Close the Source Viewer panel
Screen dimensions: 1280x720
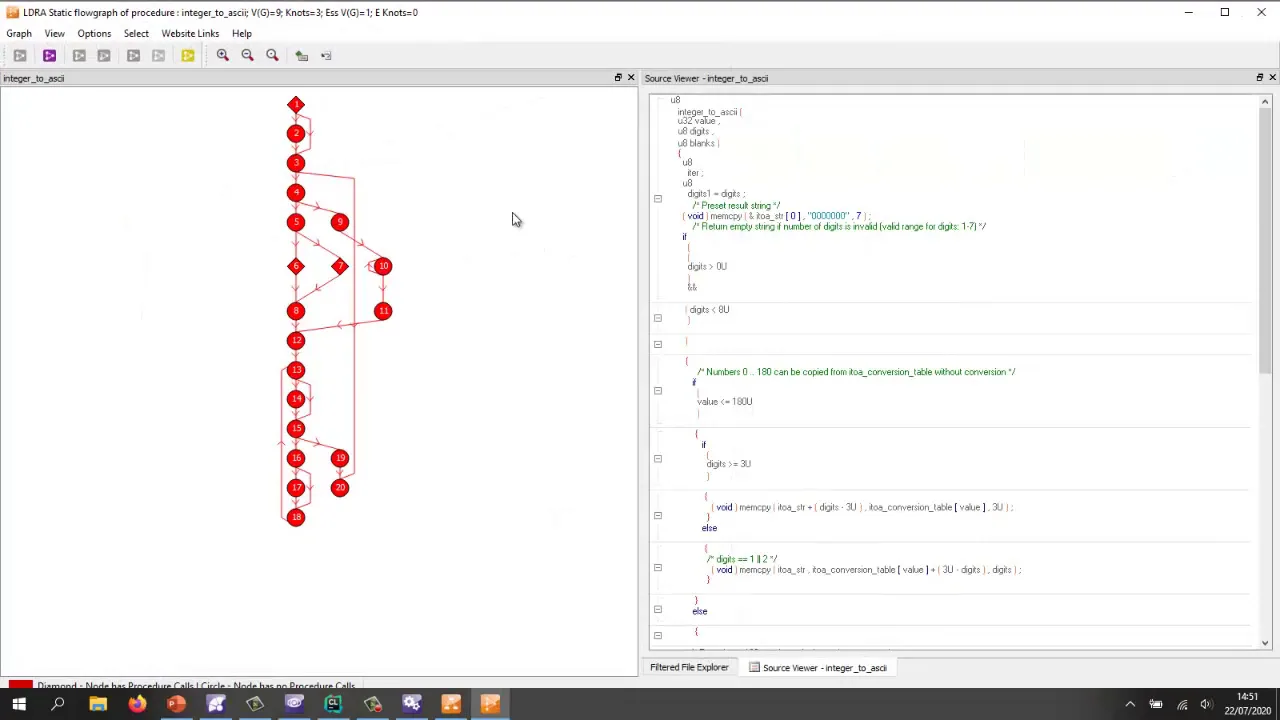[1273, 78]
